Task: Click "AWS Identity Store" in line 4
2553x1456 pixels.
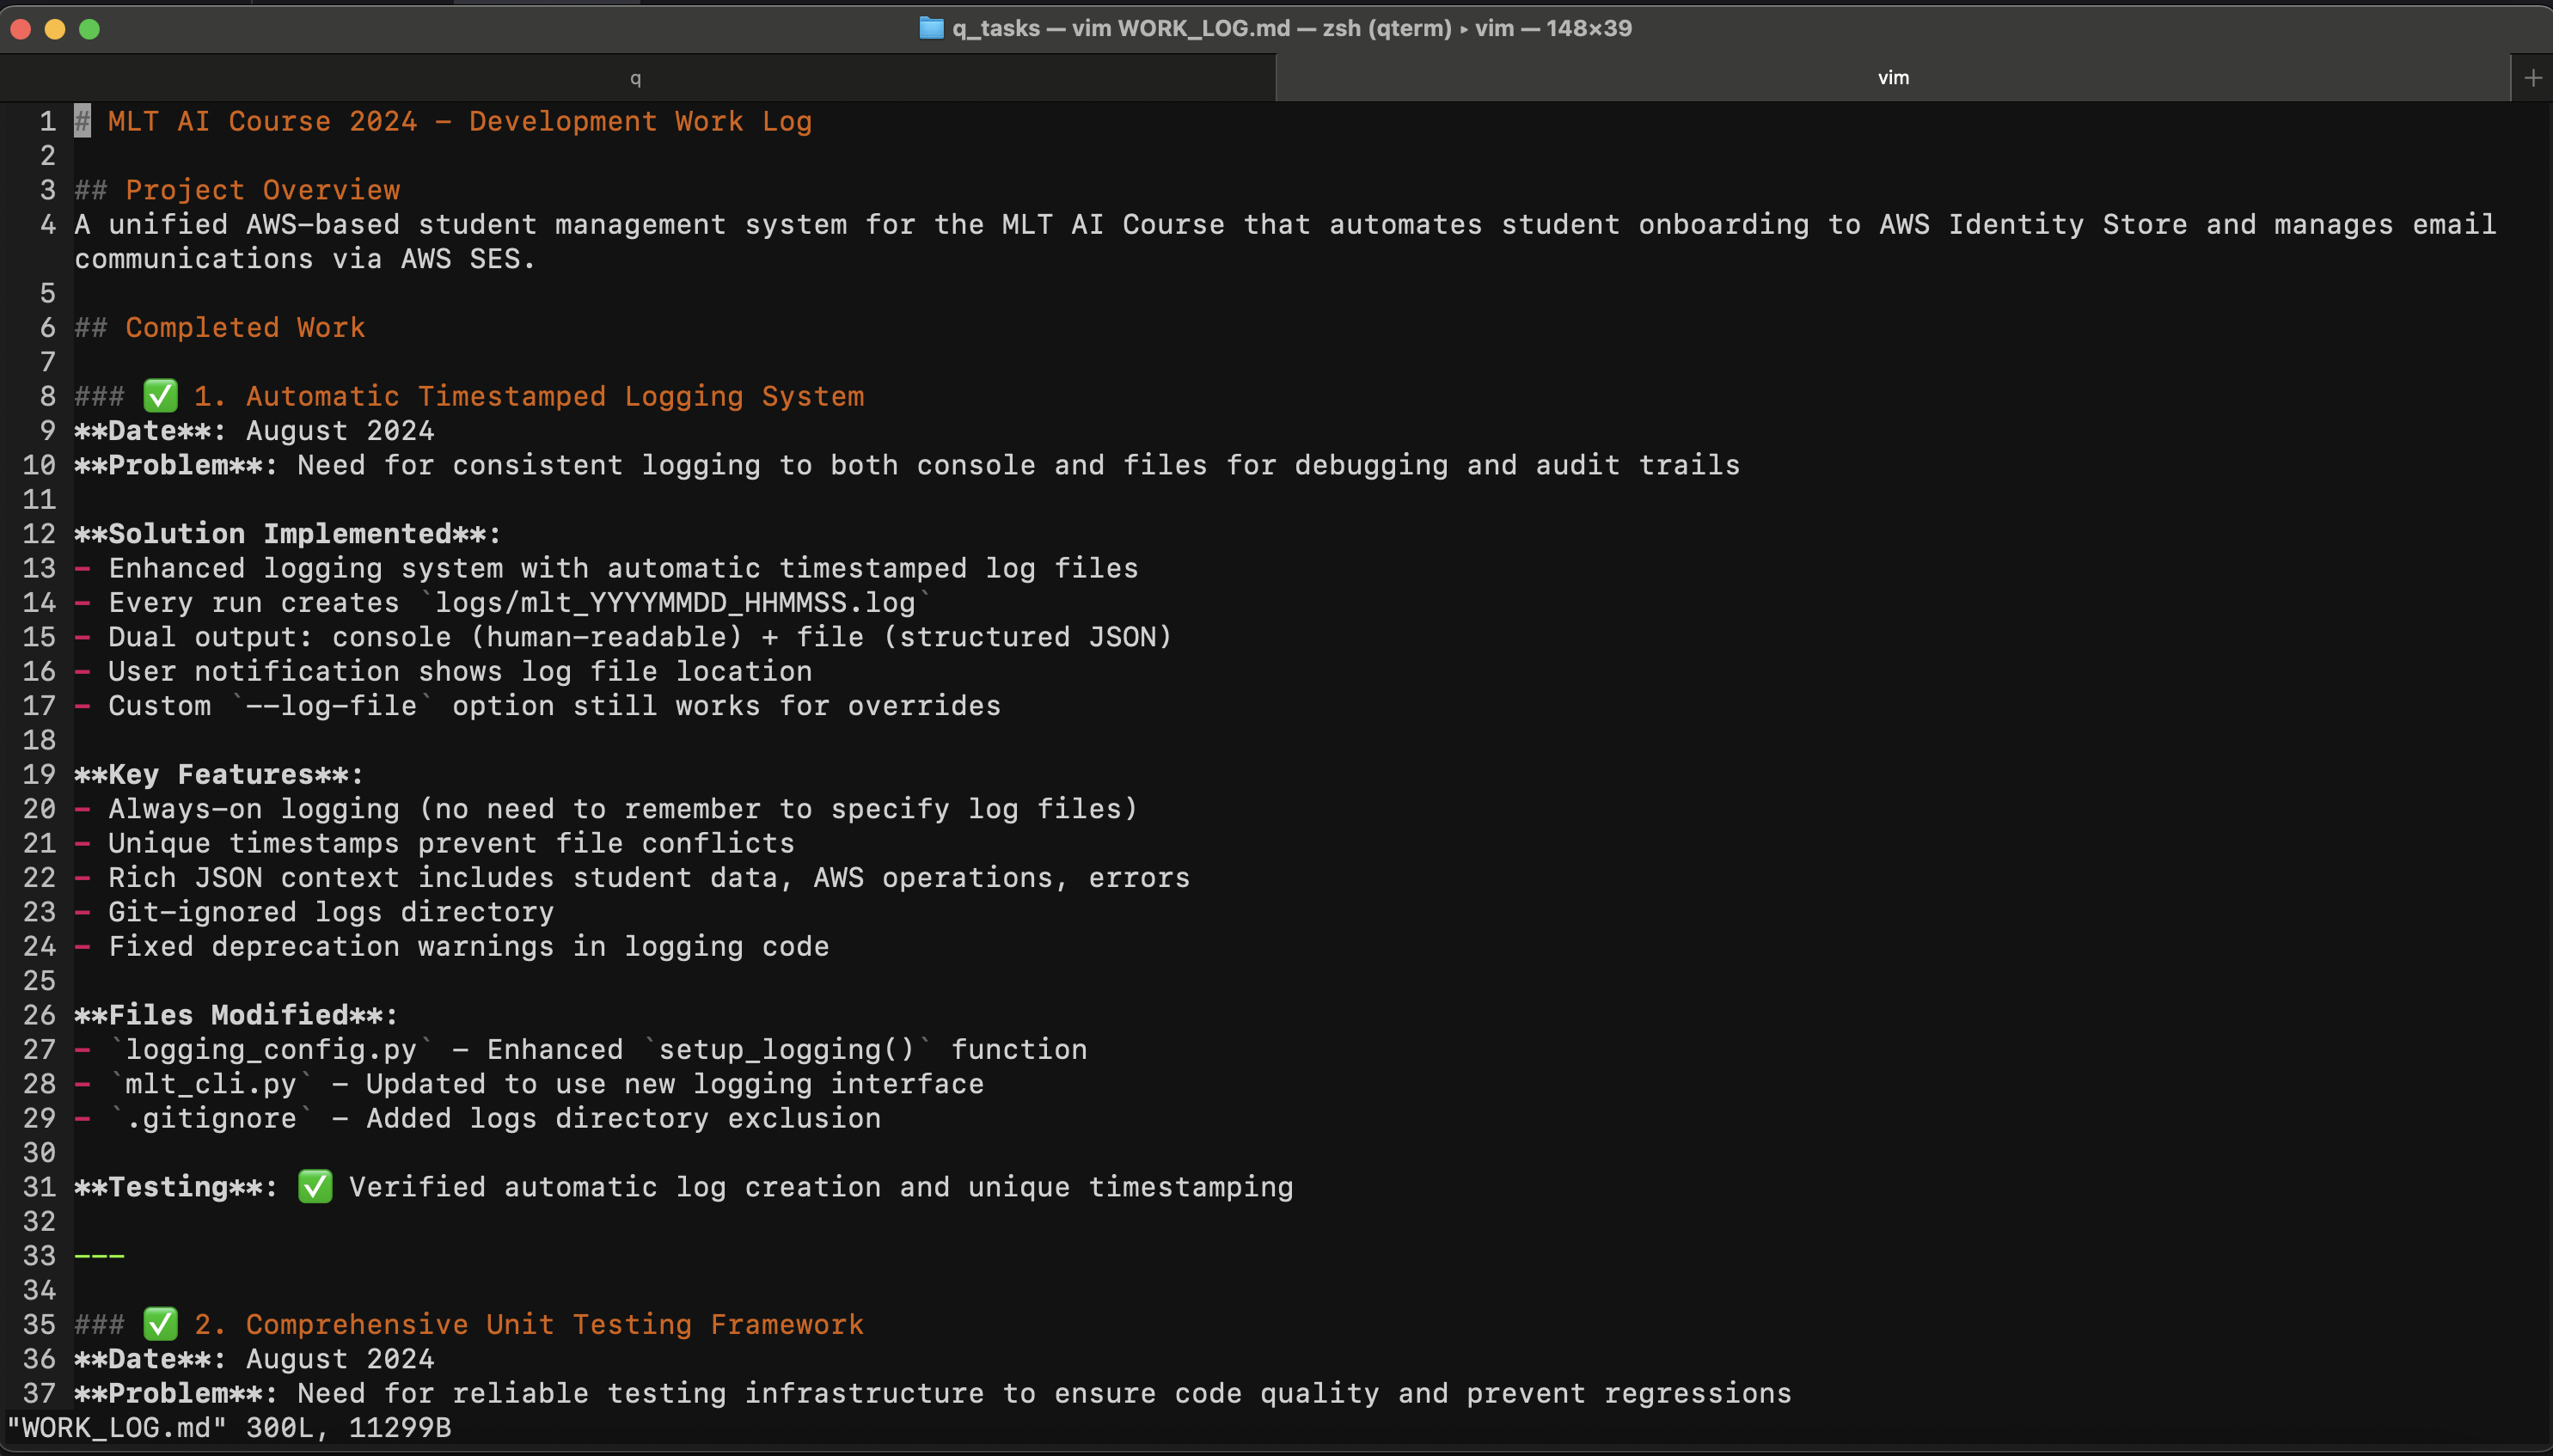Action: pos(2033,225)
